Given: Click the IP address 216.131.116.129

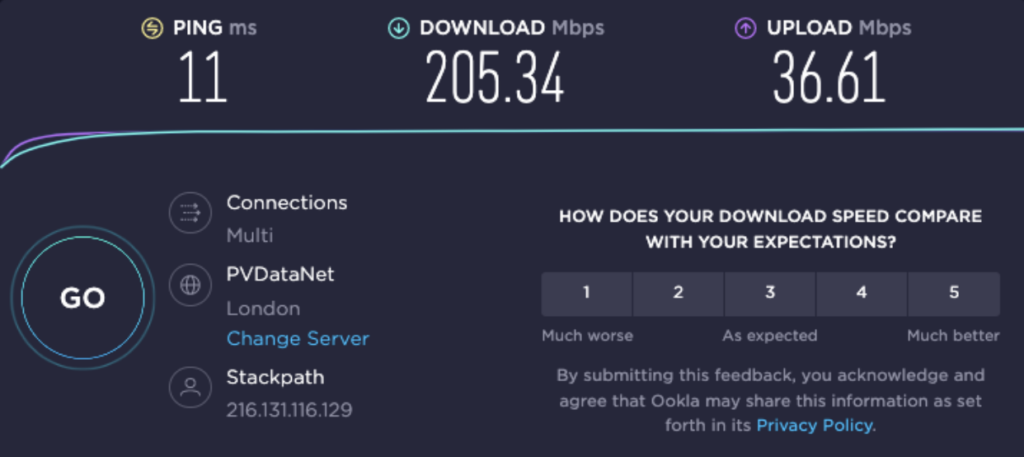Looking at the screenshot, I should [x=289, y=410].
